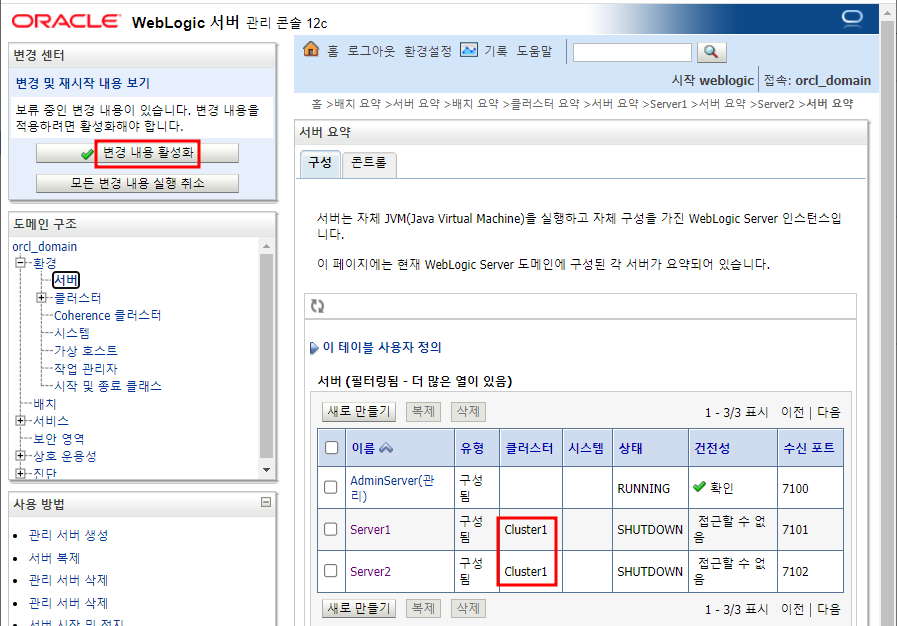Click the 복제 button below the table
The image size is (897, 626).
pos(423,608)
